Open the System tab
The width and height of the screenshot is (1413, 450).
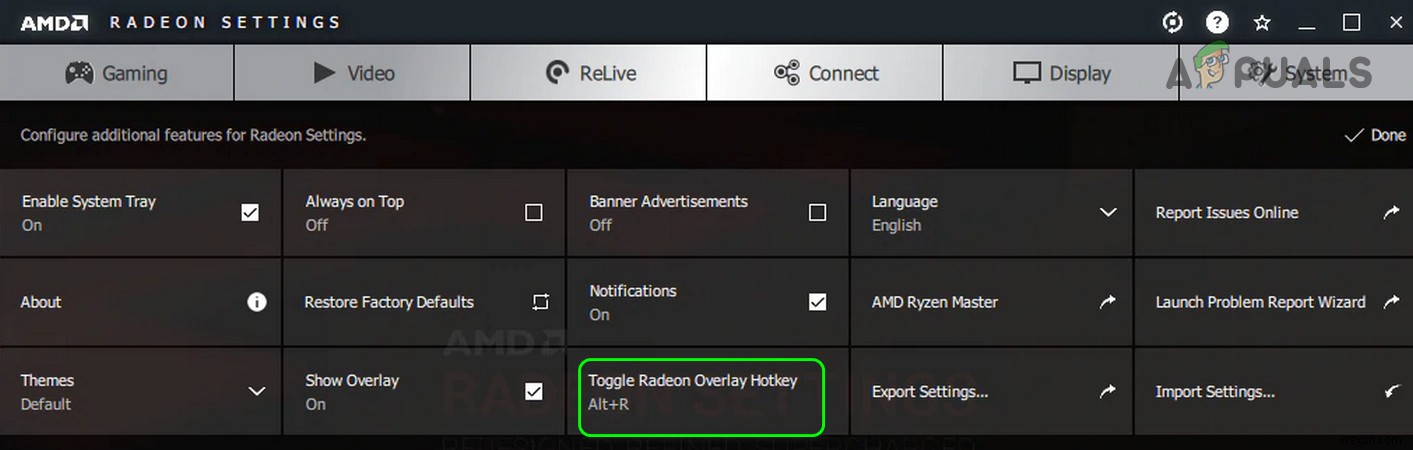pos(1296,73)
